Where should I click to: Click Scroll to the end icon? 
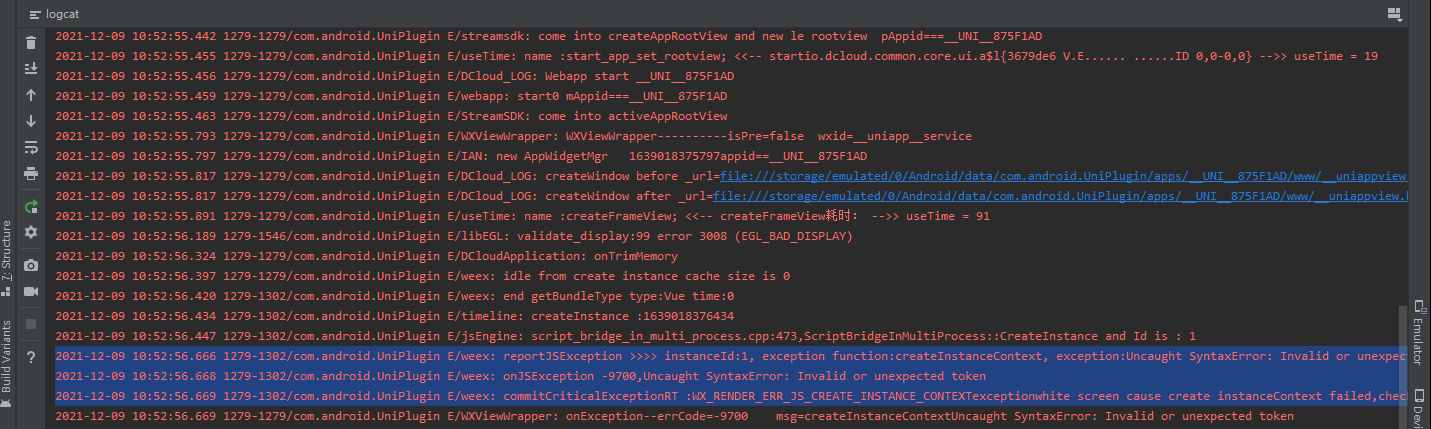coord(31,68)
